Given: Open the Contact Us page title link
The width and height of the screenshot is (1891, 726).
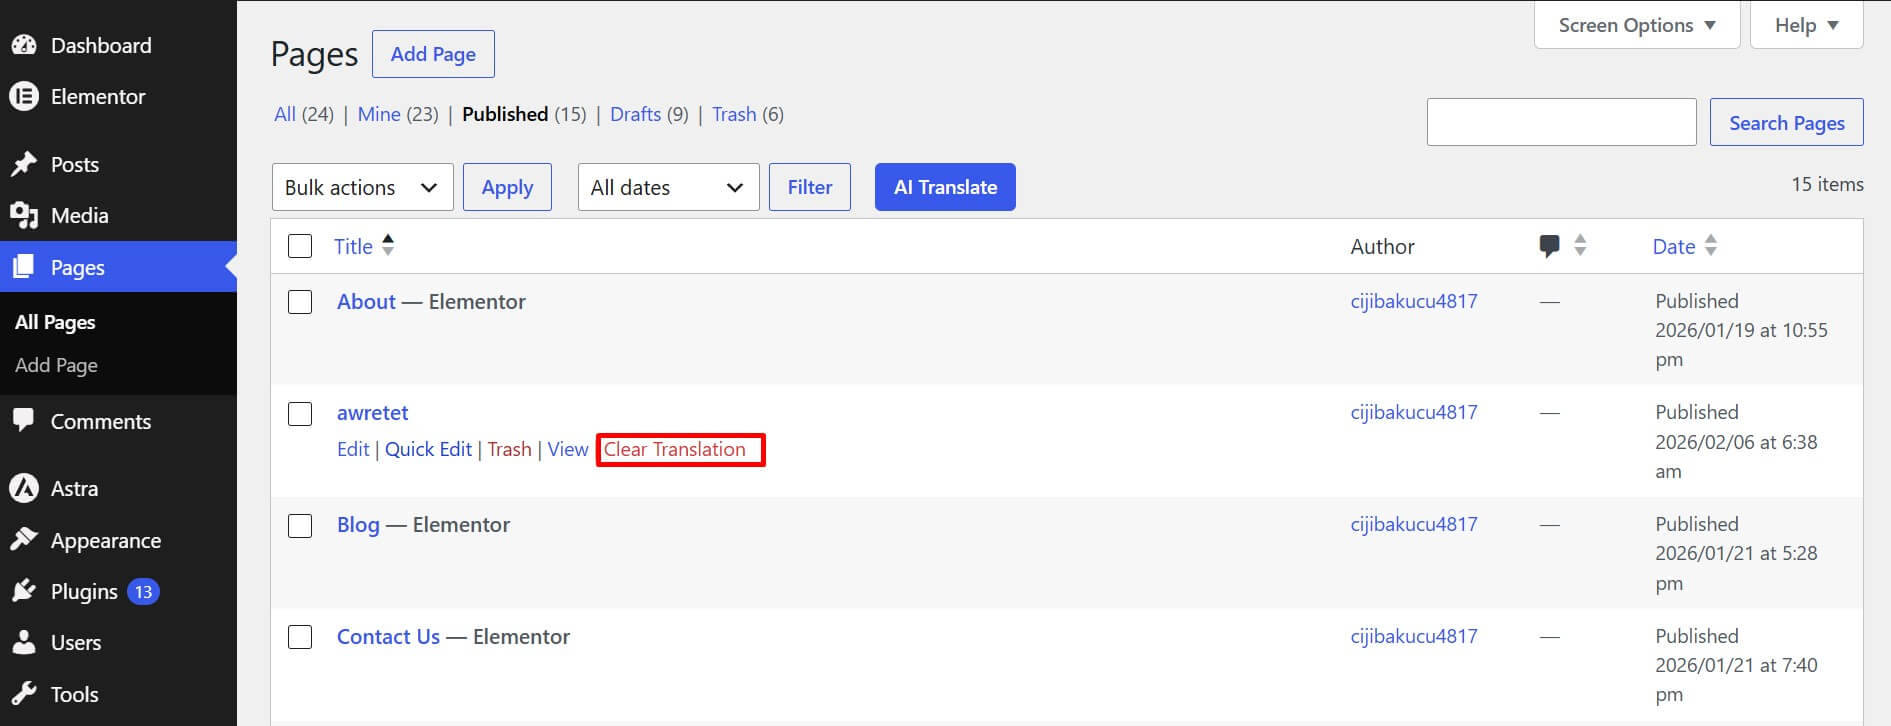Looking at the screenshot, I should pyautogui.click(x=388, y=636).
